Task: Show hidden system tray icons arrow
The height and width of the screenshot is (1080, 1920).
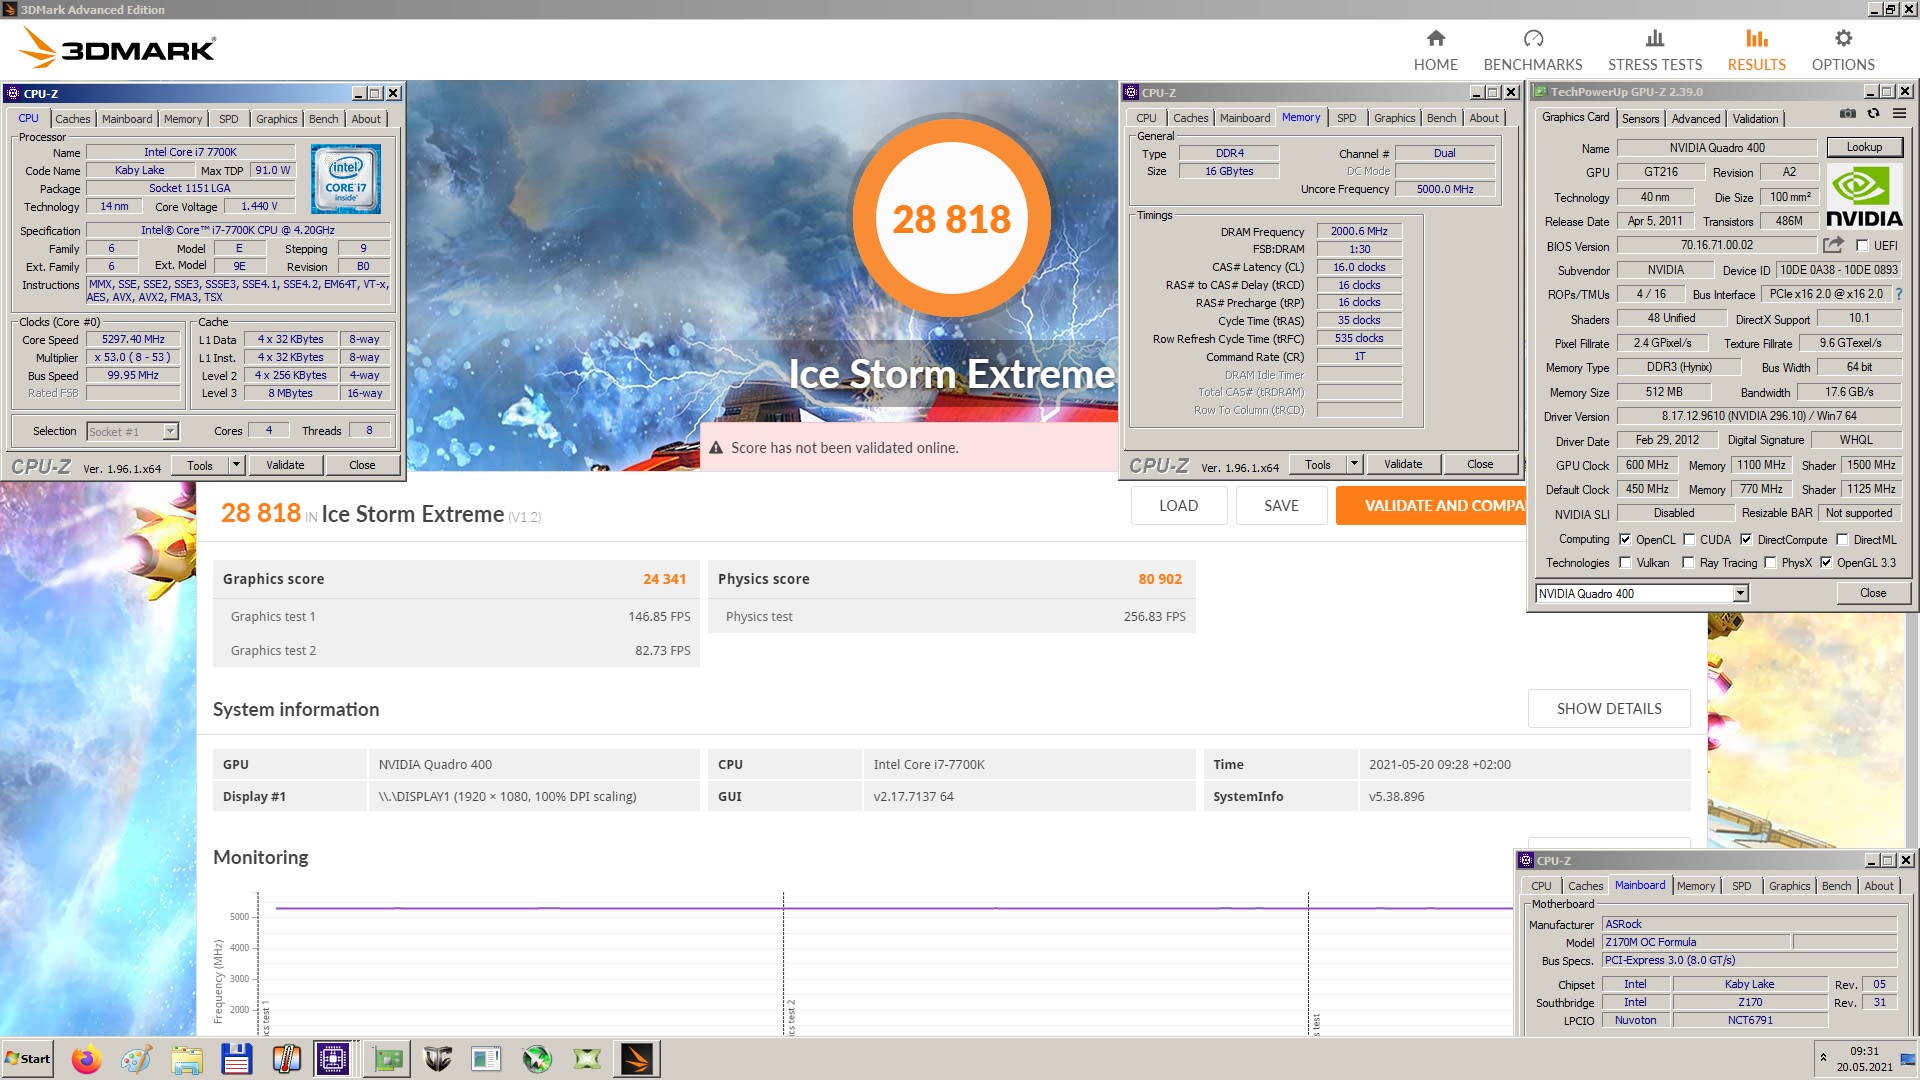Action: click(x=1823, y=1058)
